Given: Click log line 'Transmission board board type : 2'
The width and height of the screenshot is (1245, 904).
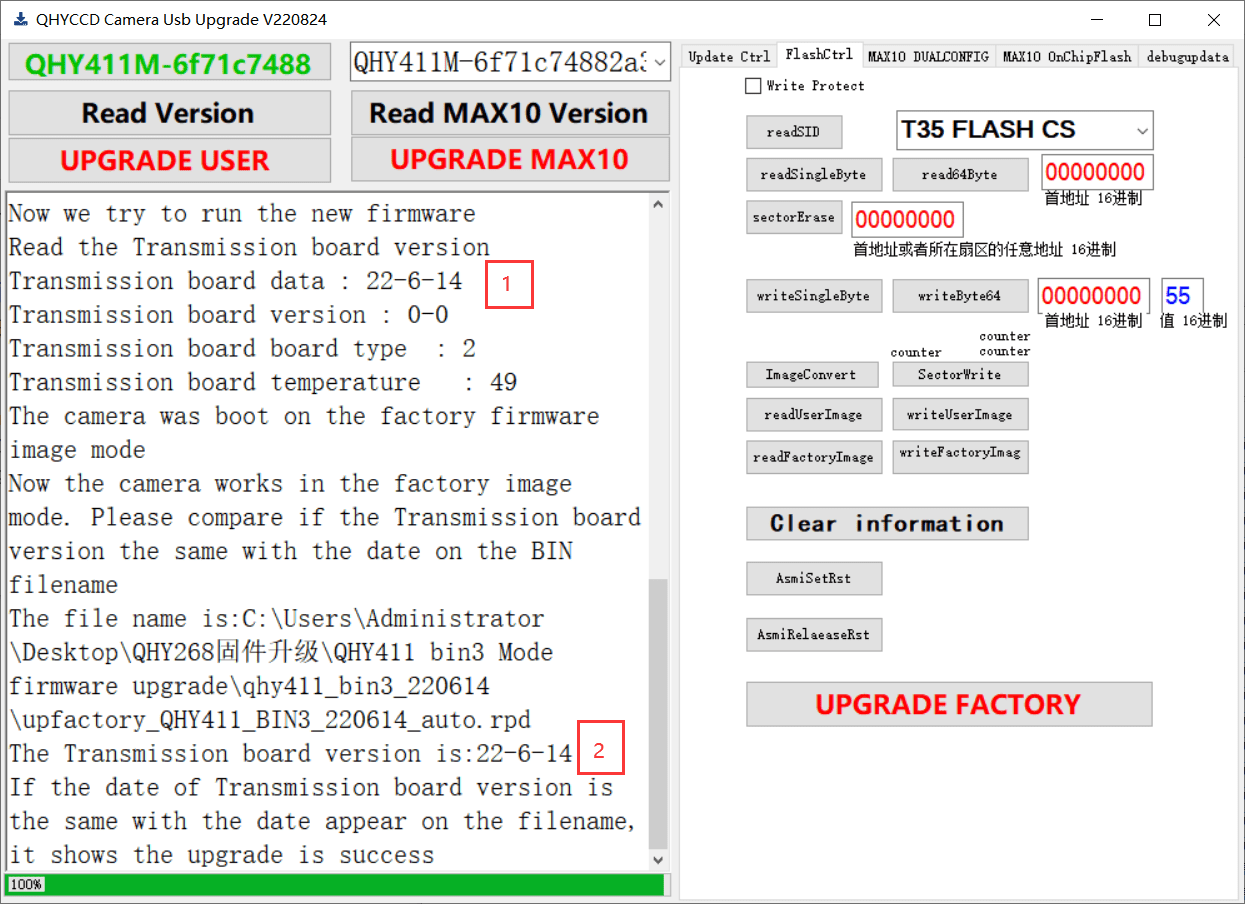Looking at the screenshot, I should [243, 348].
